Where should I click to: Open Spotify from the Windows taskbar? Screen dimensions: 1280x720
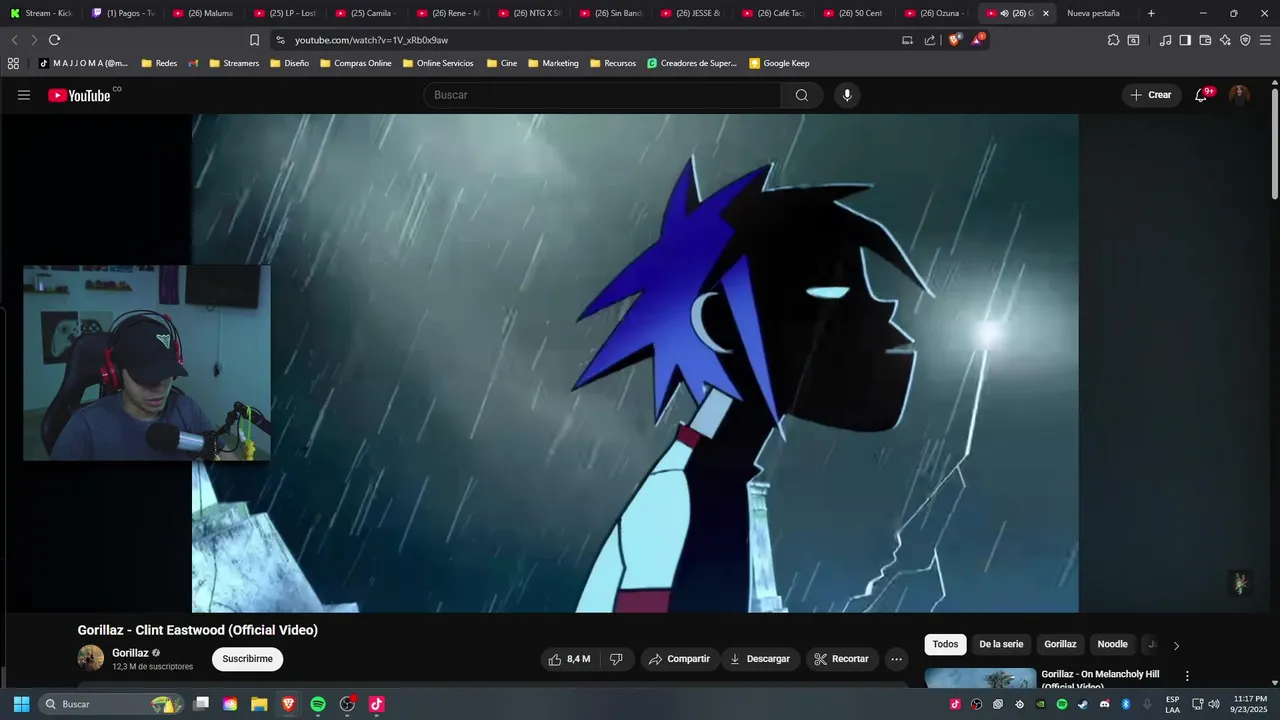coord(318,704)
